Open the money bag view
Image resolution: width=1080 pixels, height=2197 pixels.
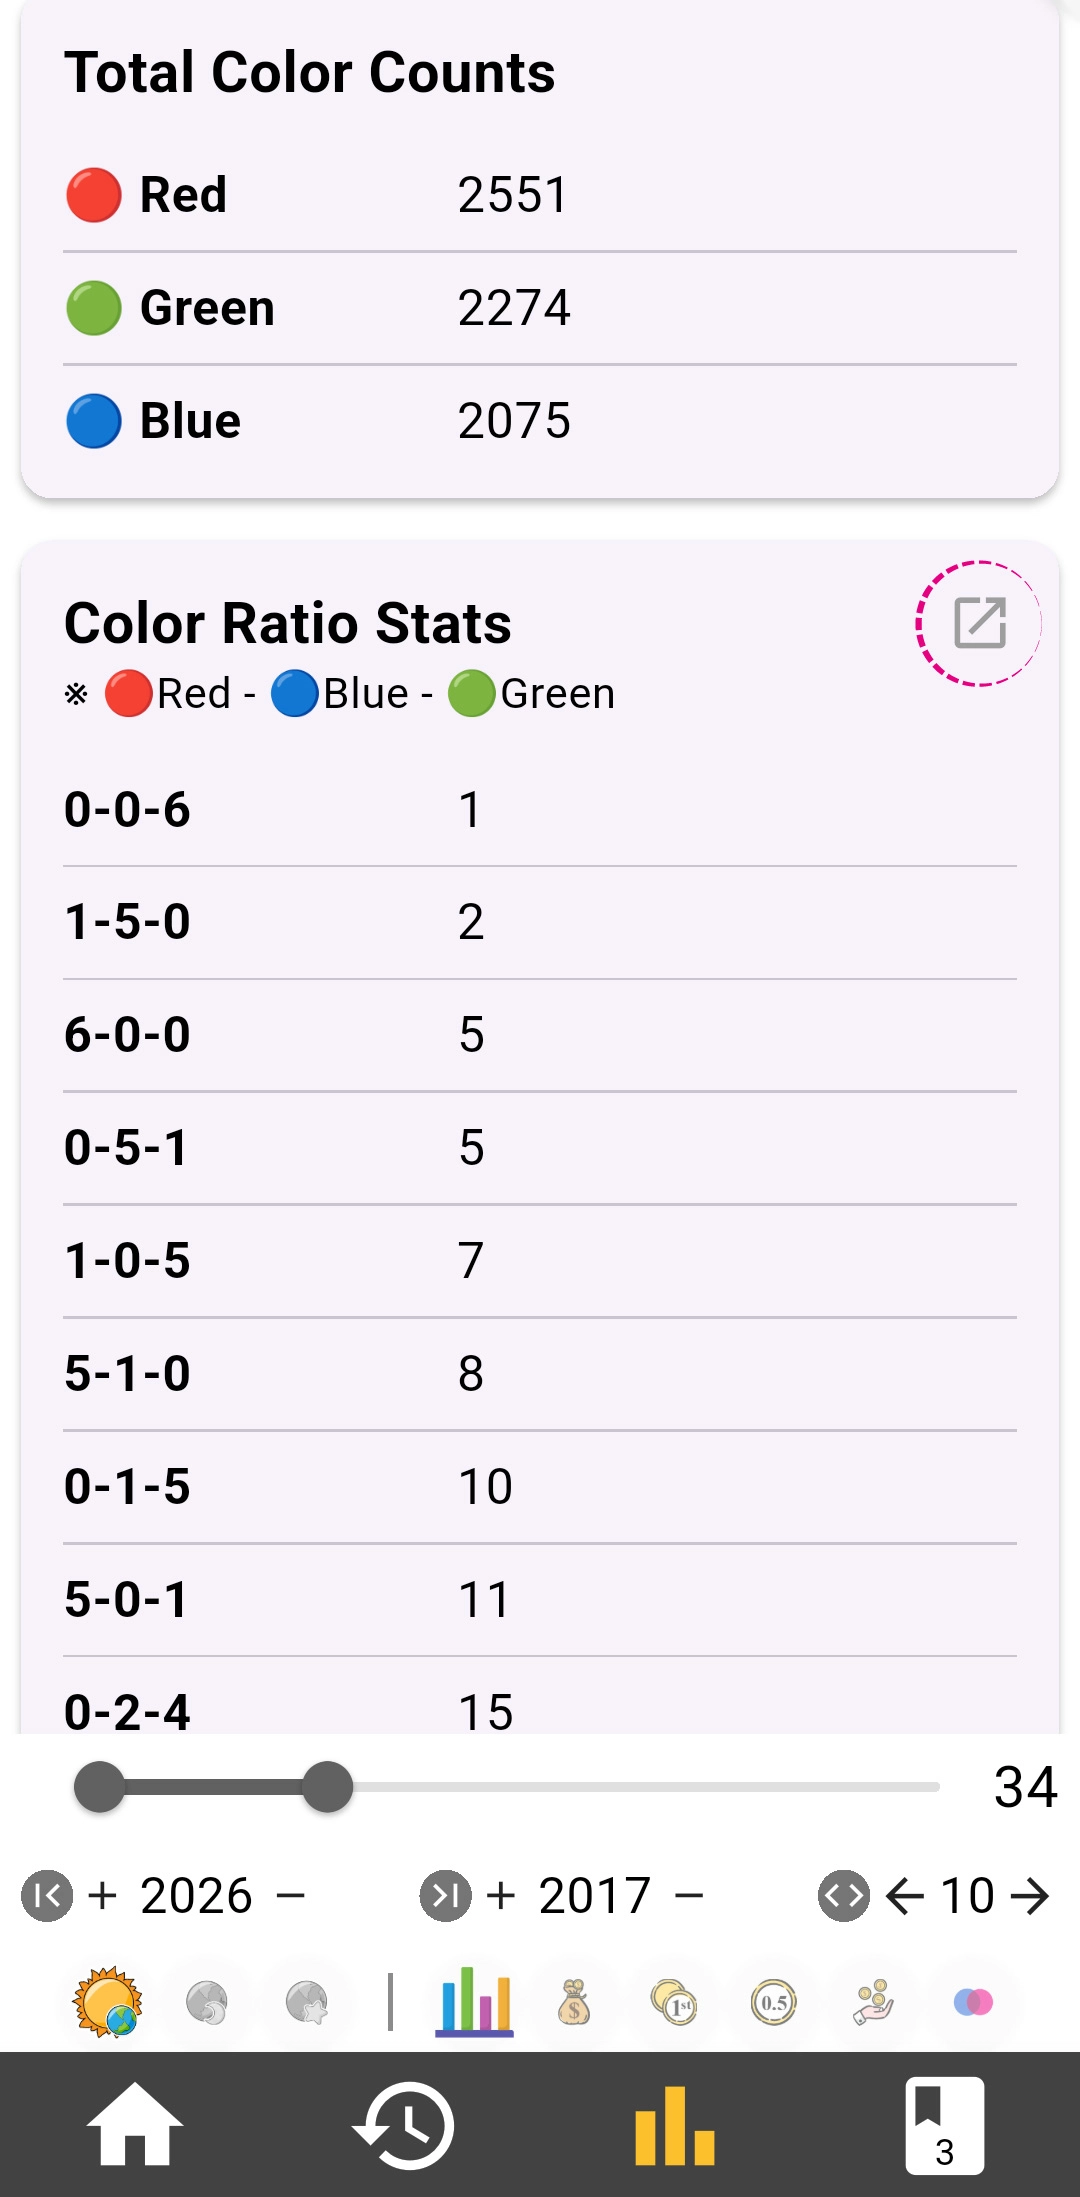click(x=574, y=2002)
